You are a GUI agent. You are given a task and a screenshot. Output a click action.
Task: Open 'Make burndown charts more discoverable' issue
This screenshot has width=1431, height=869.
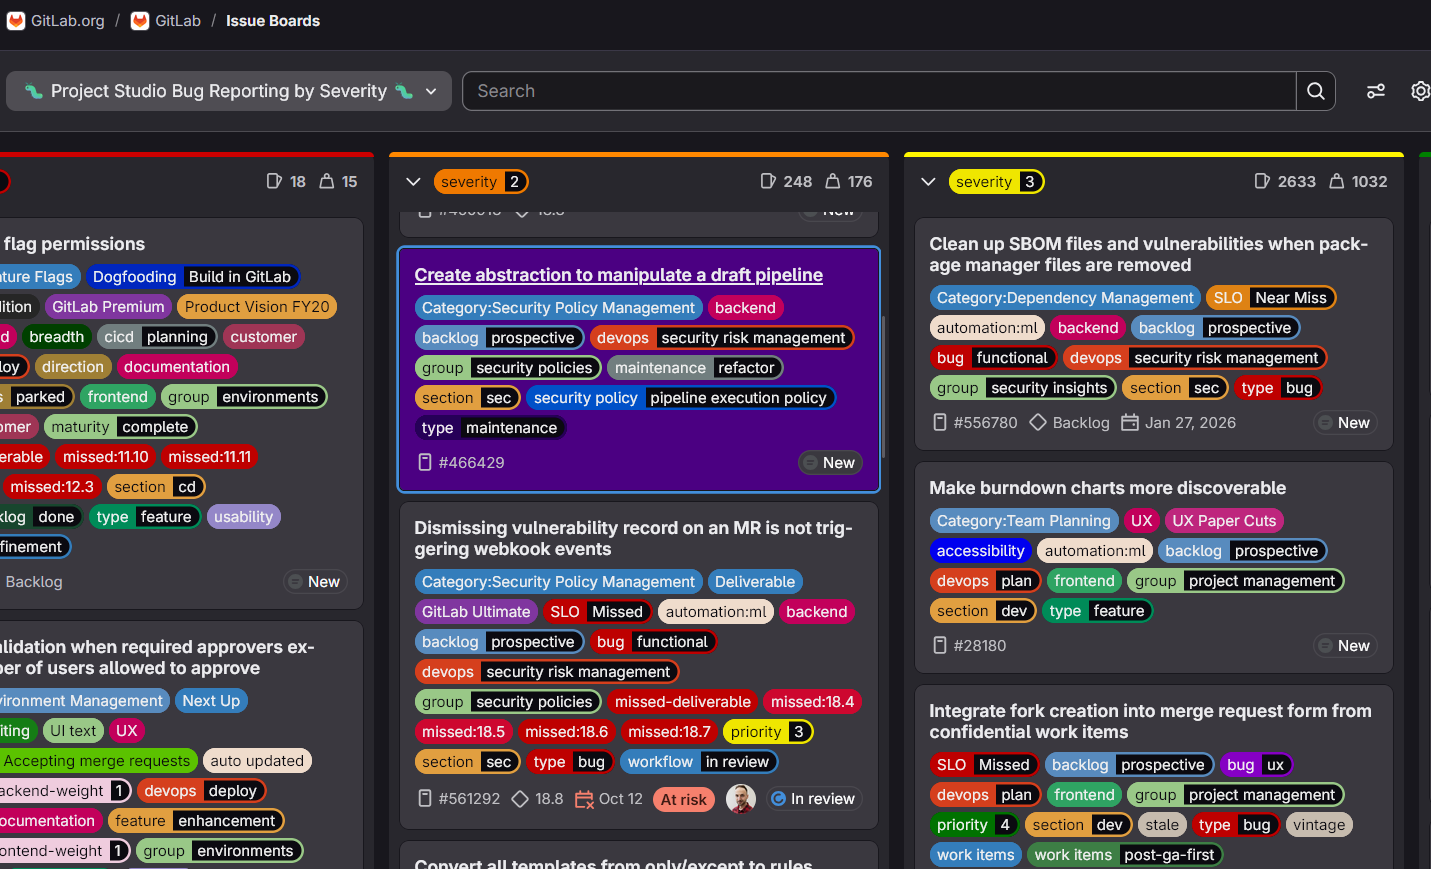point(1108,488)
